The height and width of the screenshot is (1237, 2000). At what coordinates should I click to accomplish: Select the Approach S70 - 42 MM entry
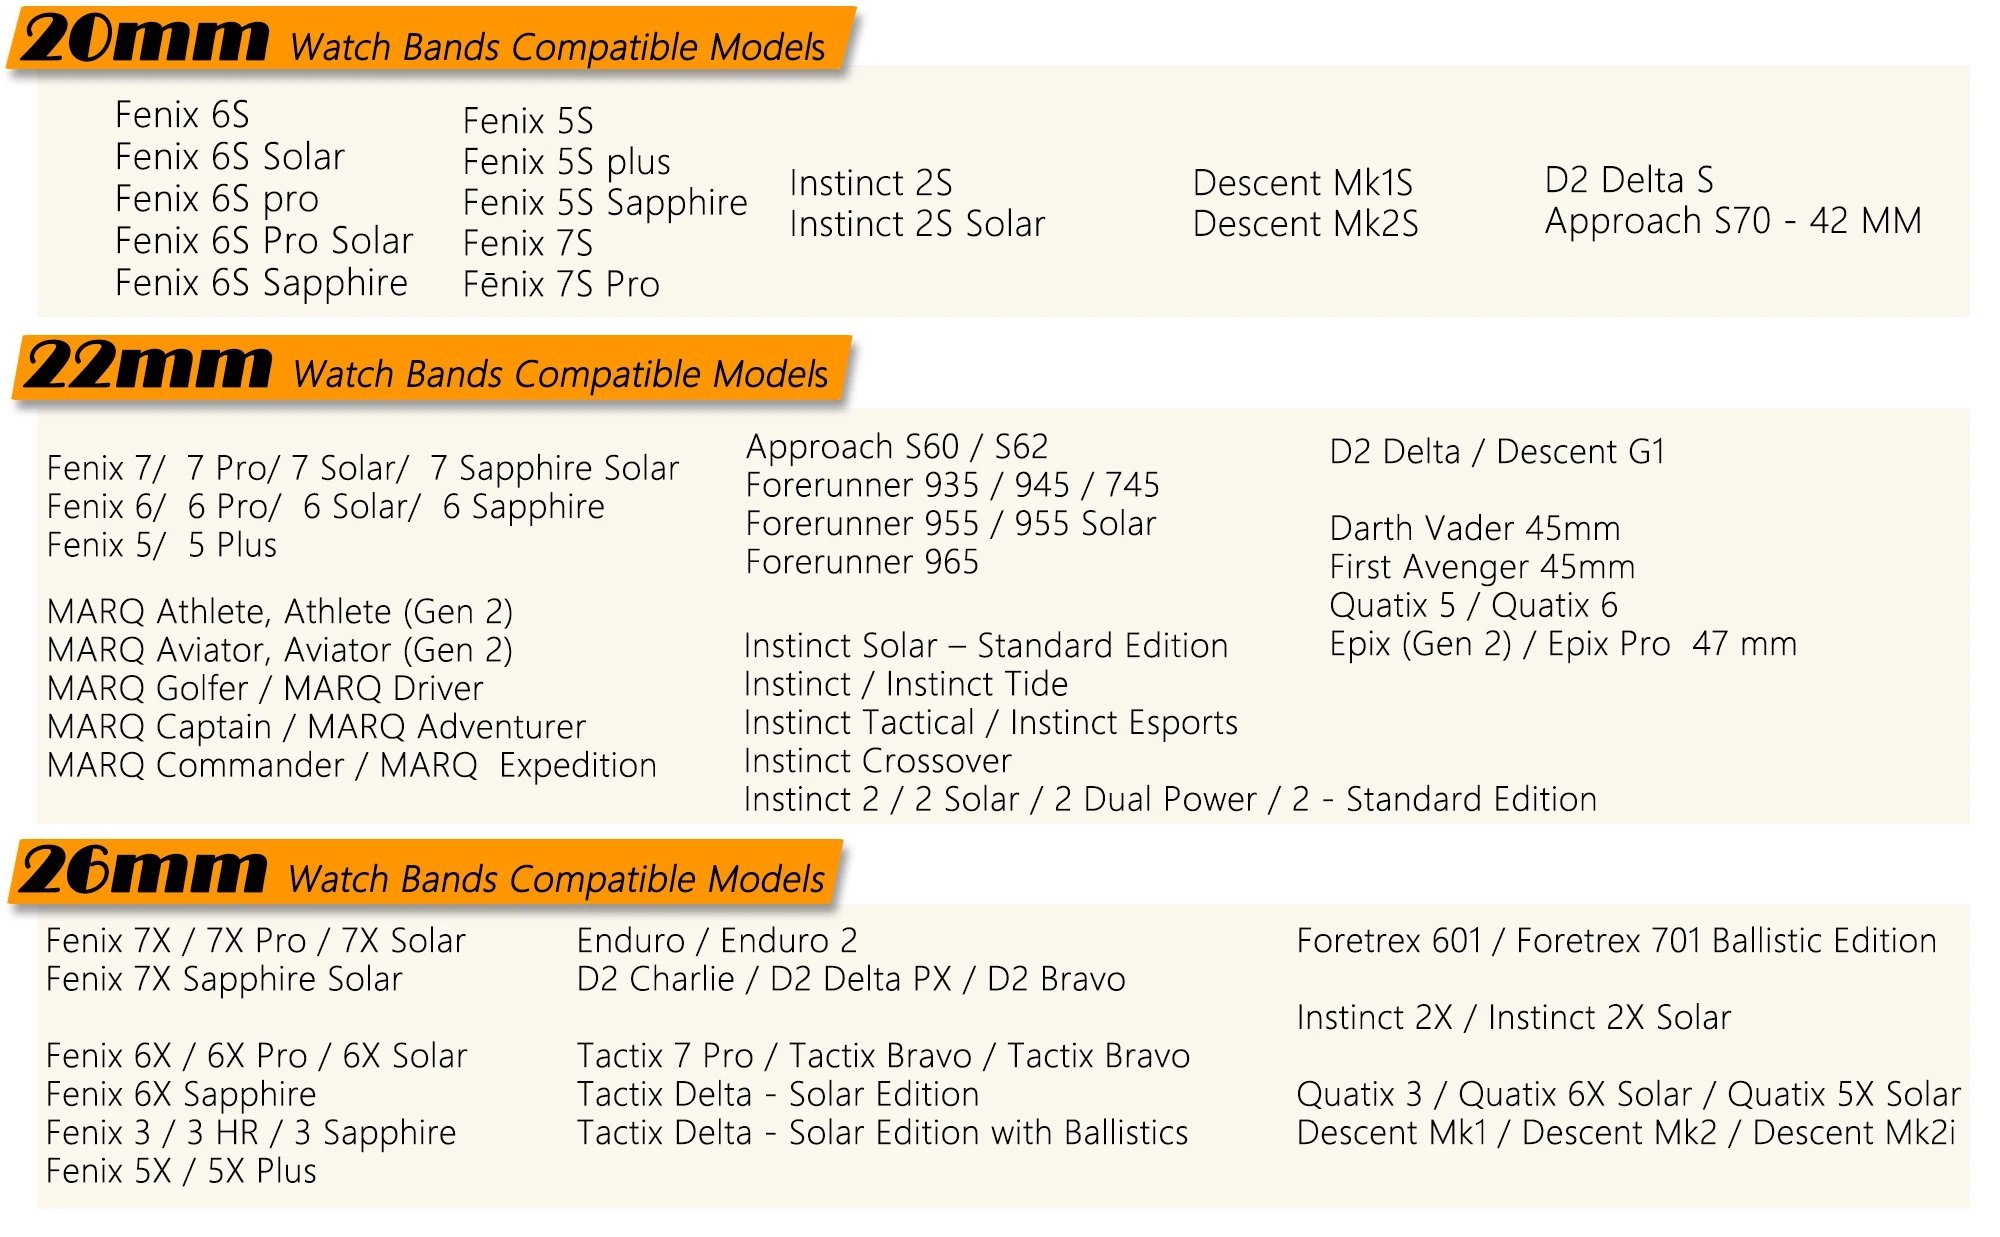tap(1732, 221)
